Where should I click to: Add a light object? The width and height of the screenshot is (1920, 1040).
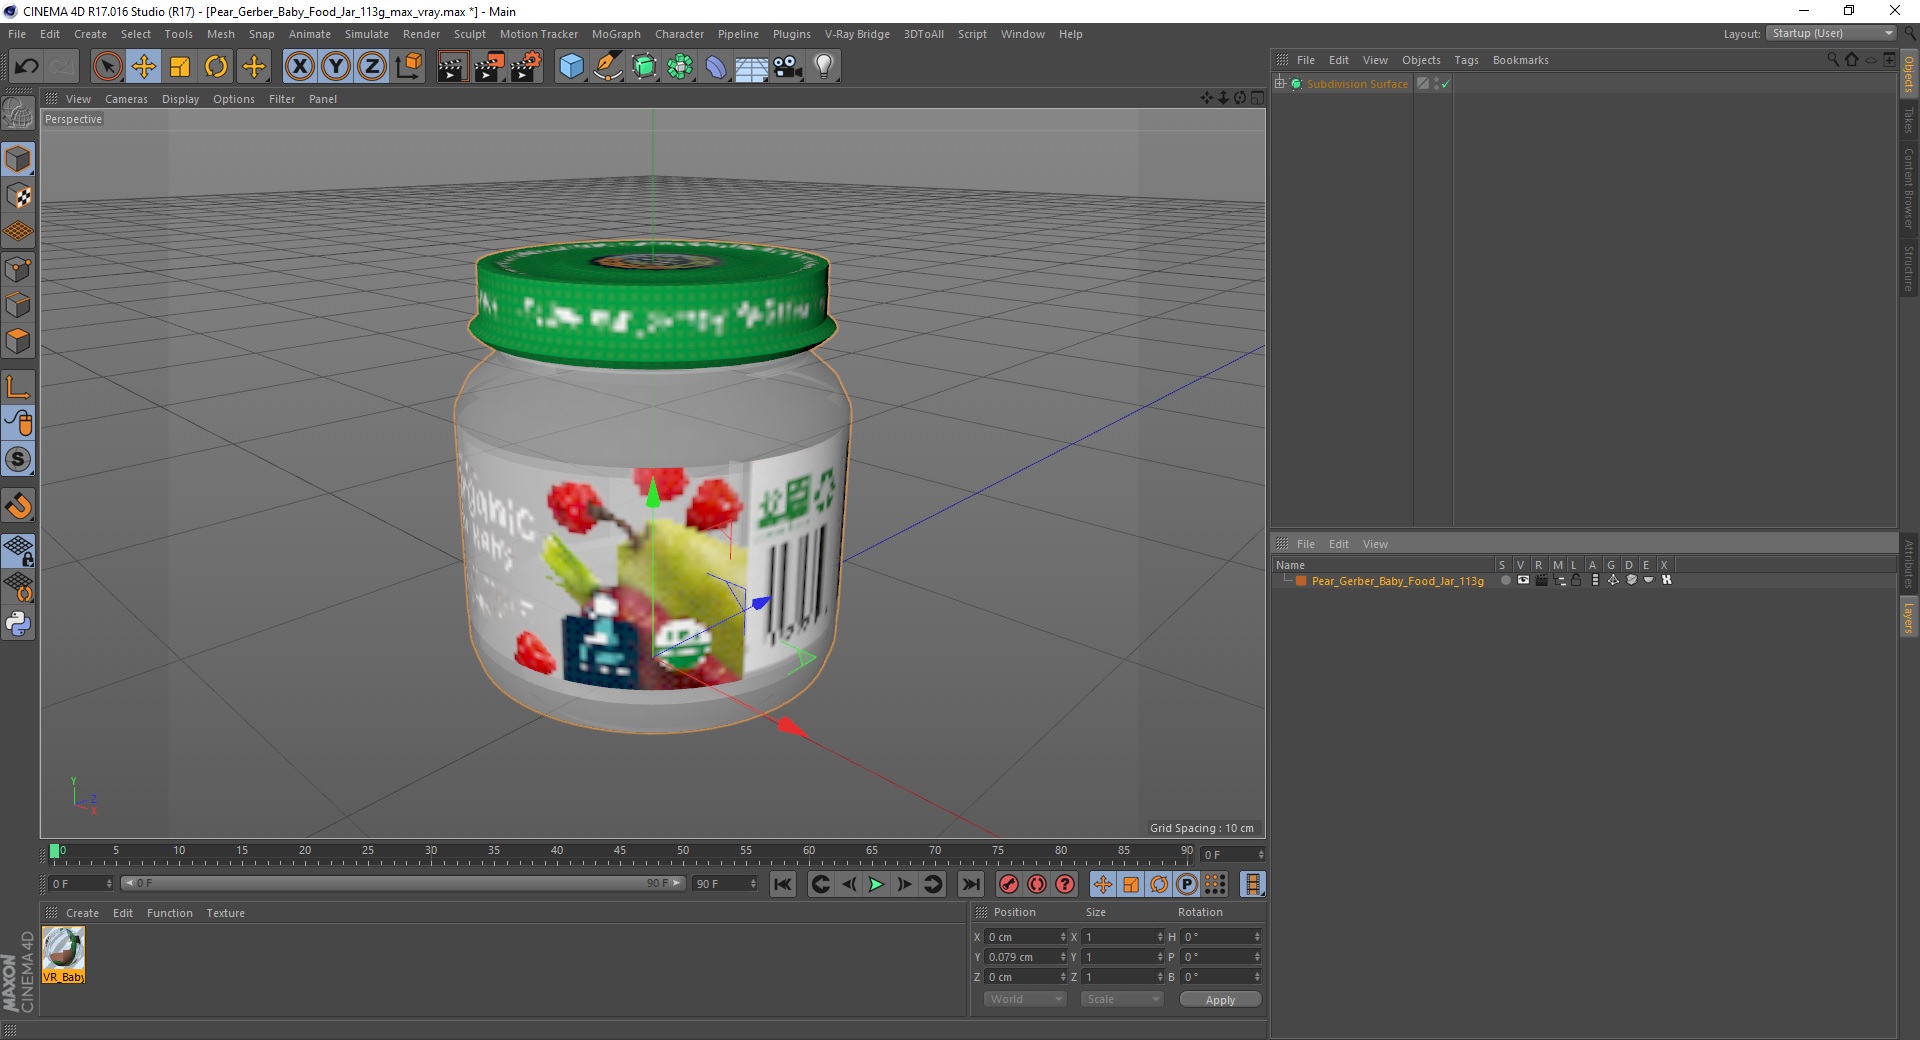coord(824,67)
